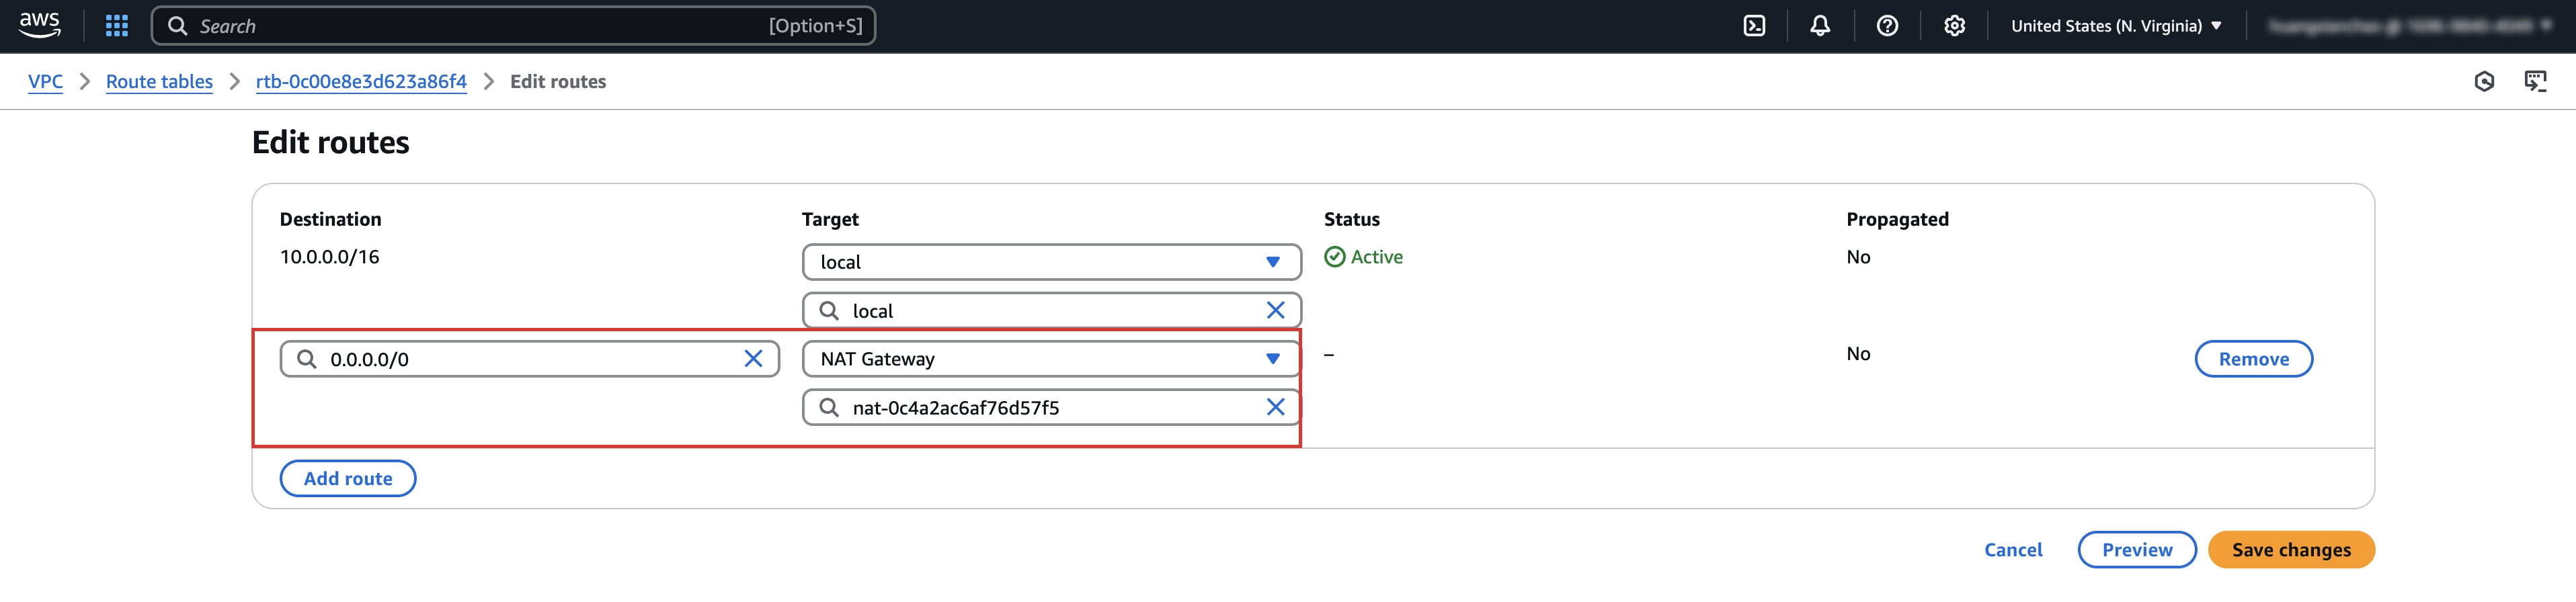Click the magnifier in the local search field
The width and height of the screenshot is (2576, 602).
829,311
